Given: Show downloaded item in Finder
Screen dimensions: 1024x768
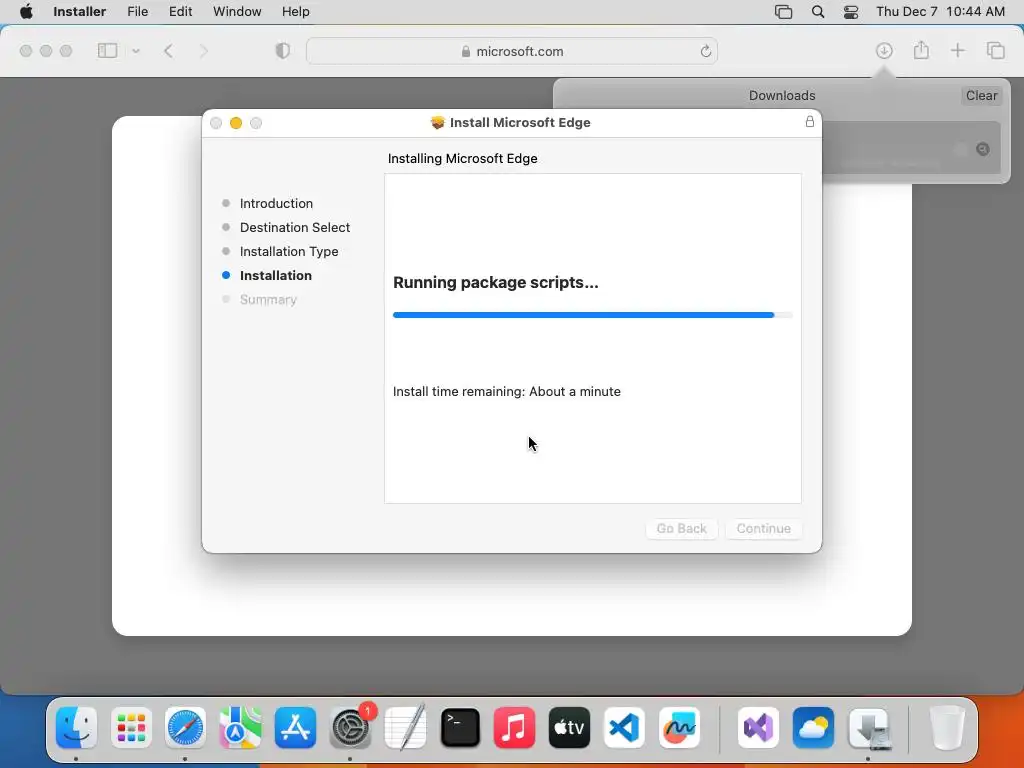Looking at the screenshot, I should 982,150.
